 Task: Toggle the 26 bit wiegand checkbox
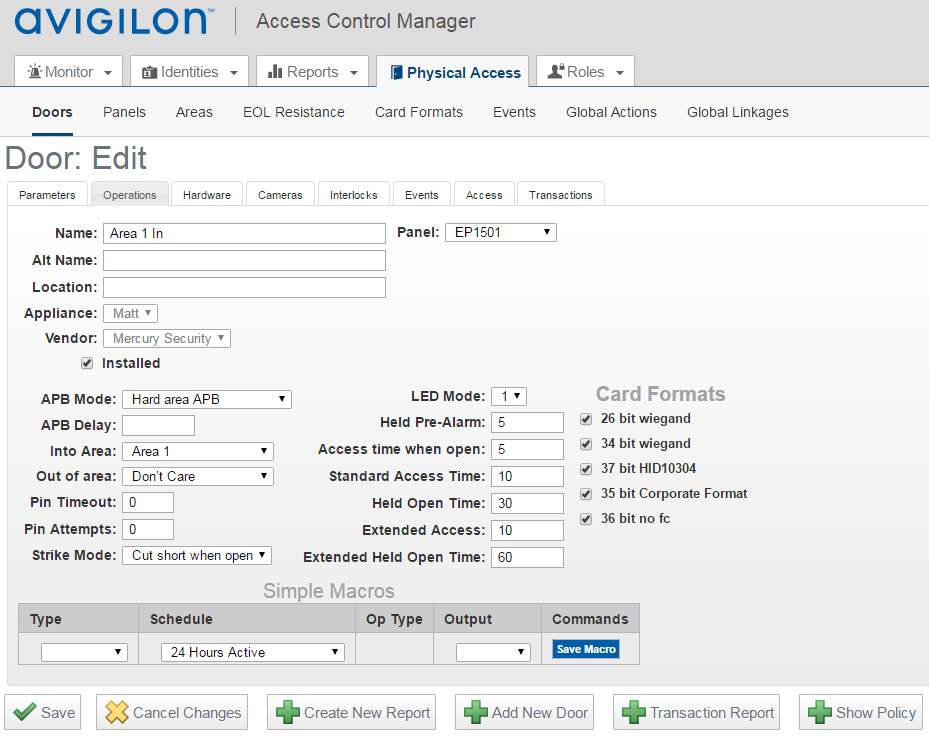(x=586, y=419)
